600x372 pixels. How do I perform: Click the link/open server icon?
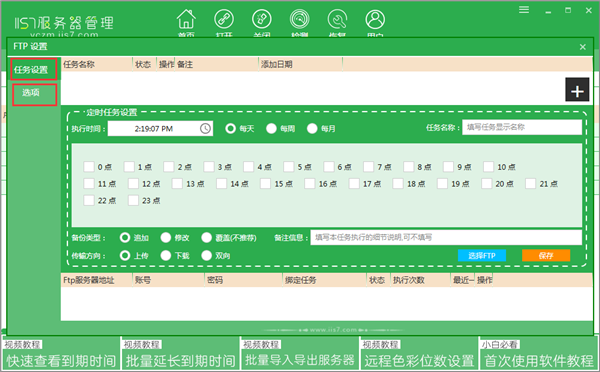click(x=224, y=19)
